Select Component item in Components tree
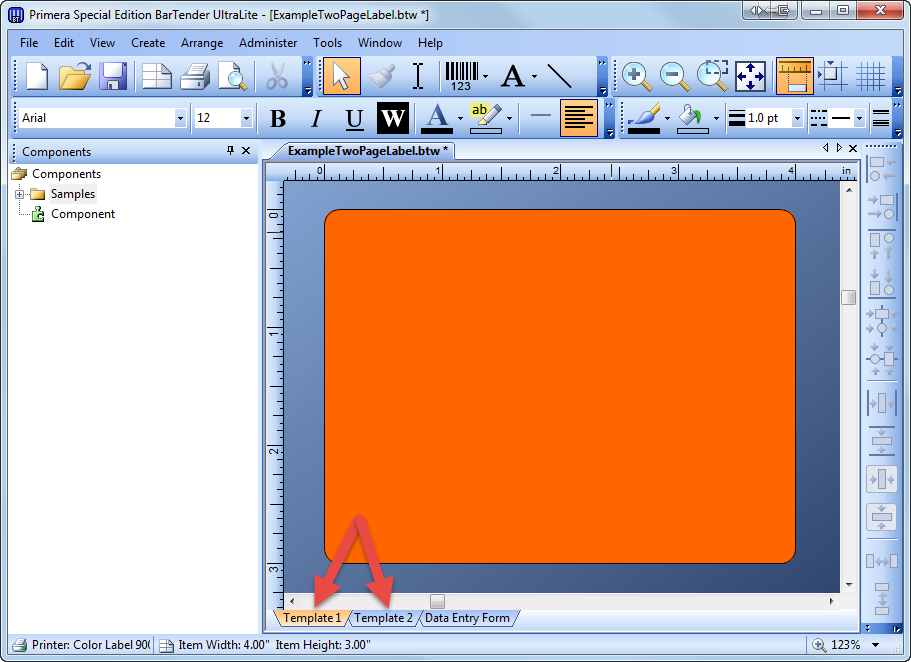 pyautogui.click(x=82, y=214)
